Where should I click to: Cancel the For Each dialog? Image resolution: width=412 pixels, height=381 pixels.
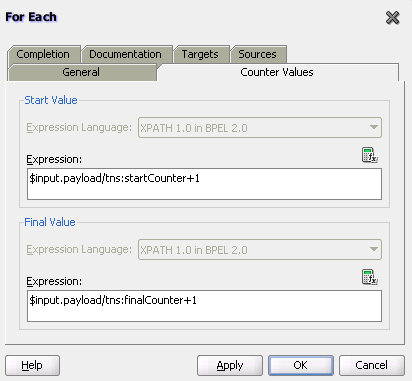coord(372,365)
